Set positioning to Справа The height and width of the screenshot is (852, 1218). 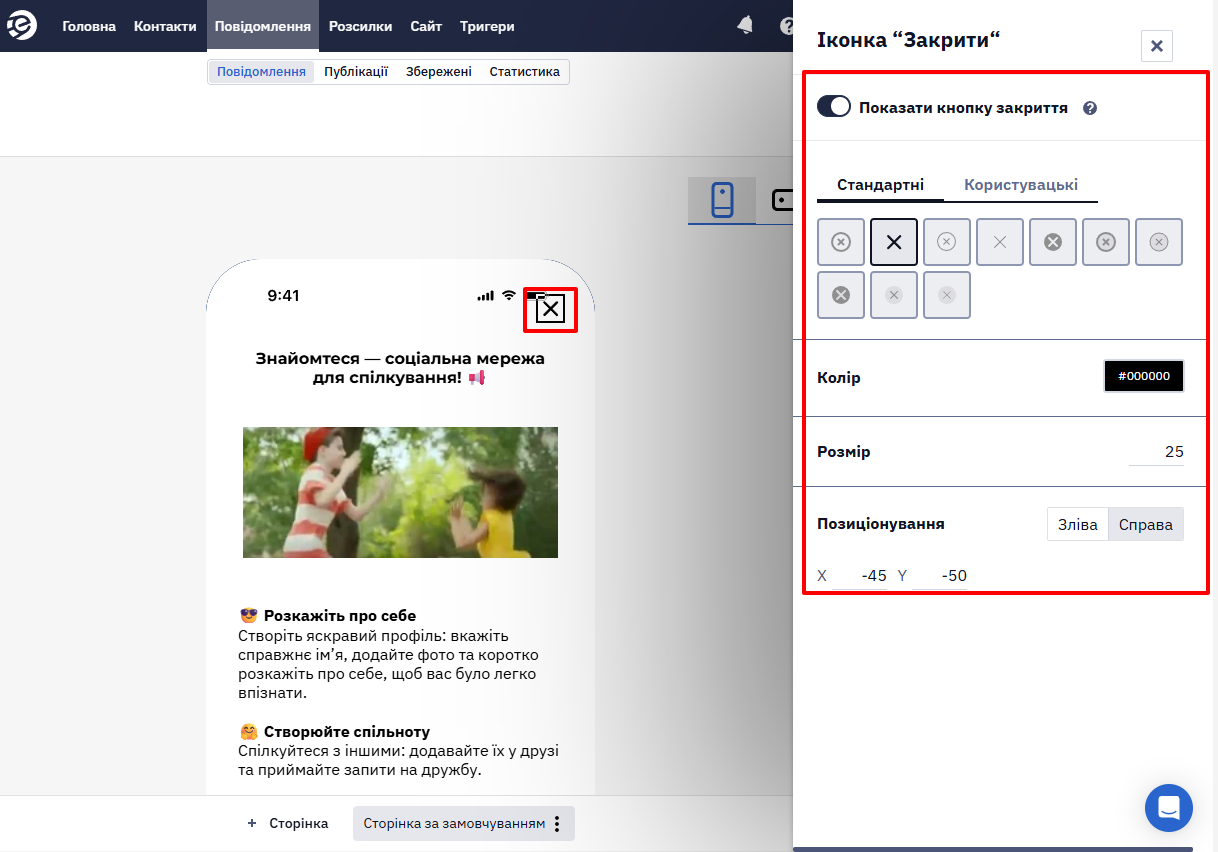click(1146, 525)
